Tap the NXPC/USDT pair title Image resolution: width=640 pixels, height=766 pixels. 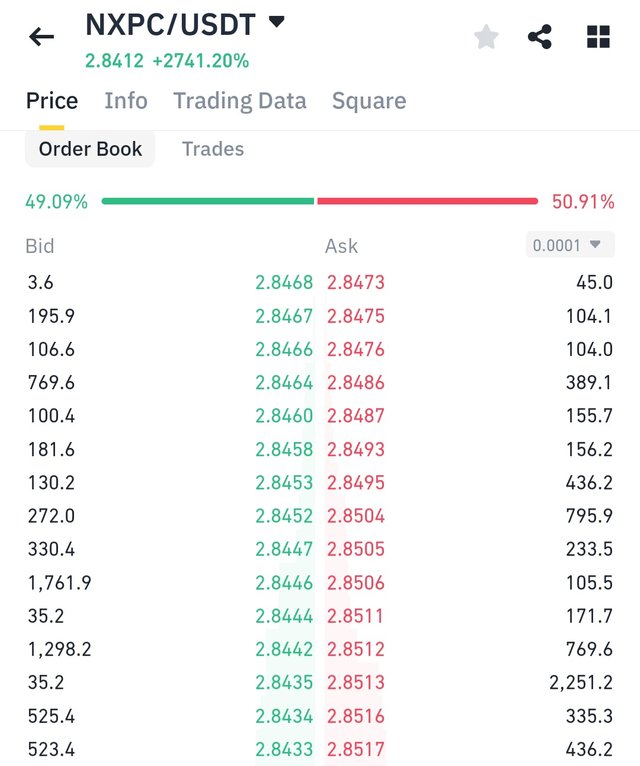171,24
